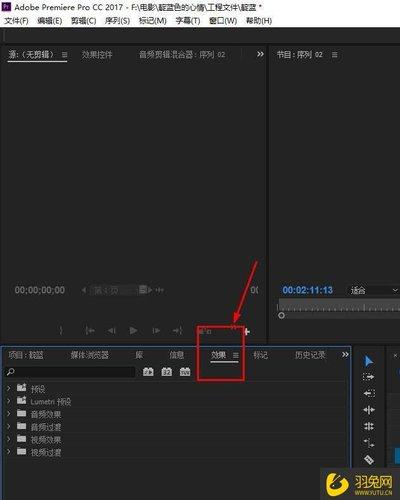Viewport: 400px width, 500px height.
Task: Switch to the 音频剪辑混合器 tab
Action: point(182,54)
